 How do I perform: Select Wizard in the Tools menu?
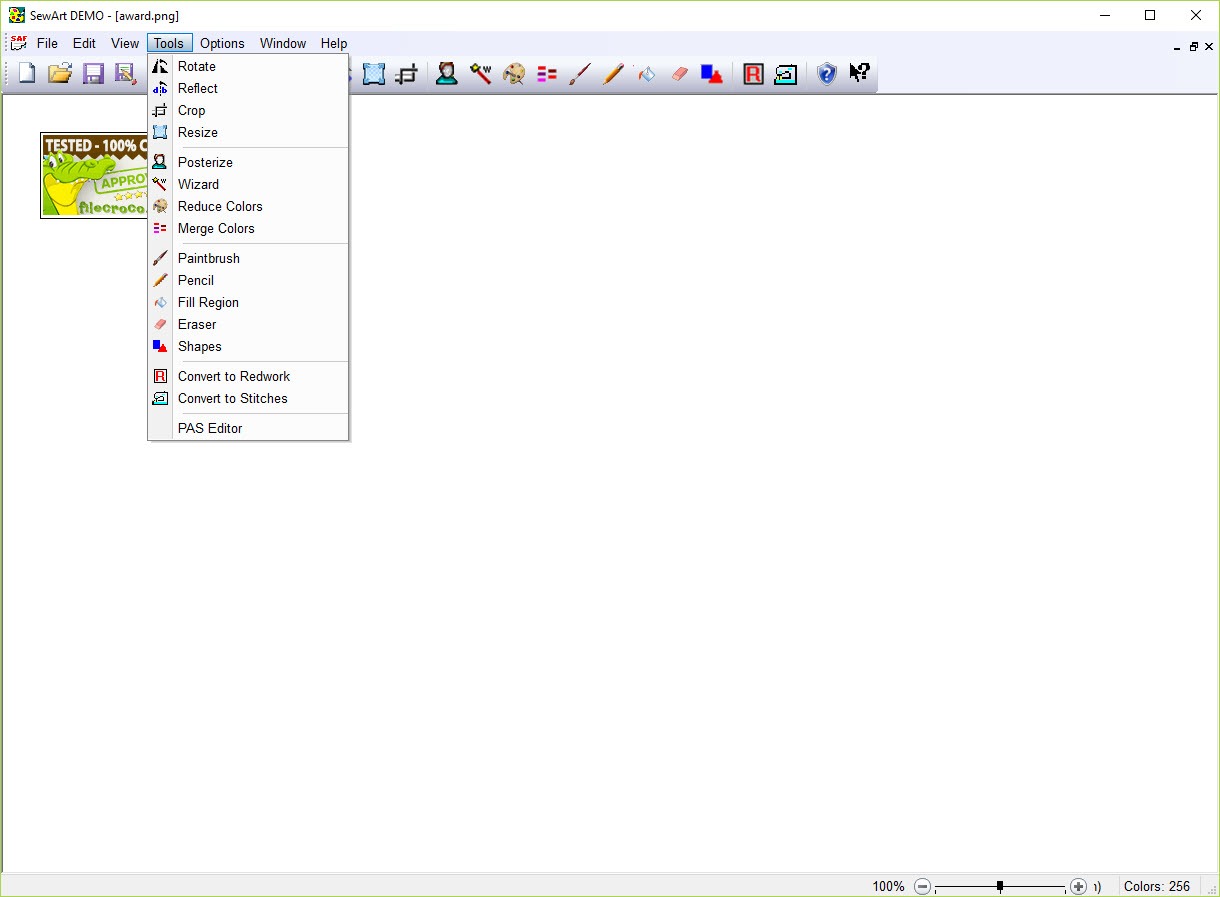pos(198,184)
